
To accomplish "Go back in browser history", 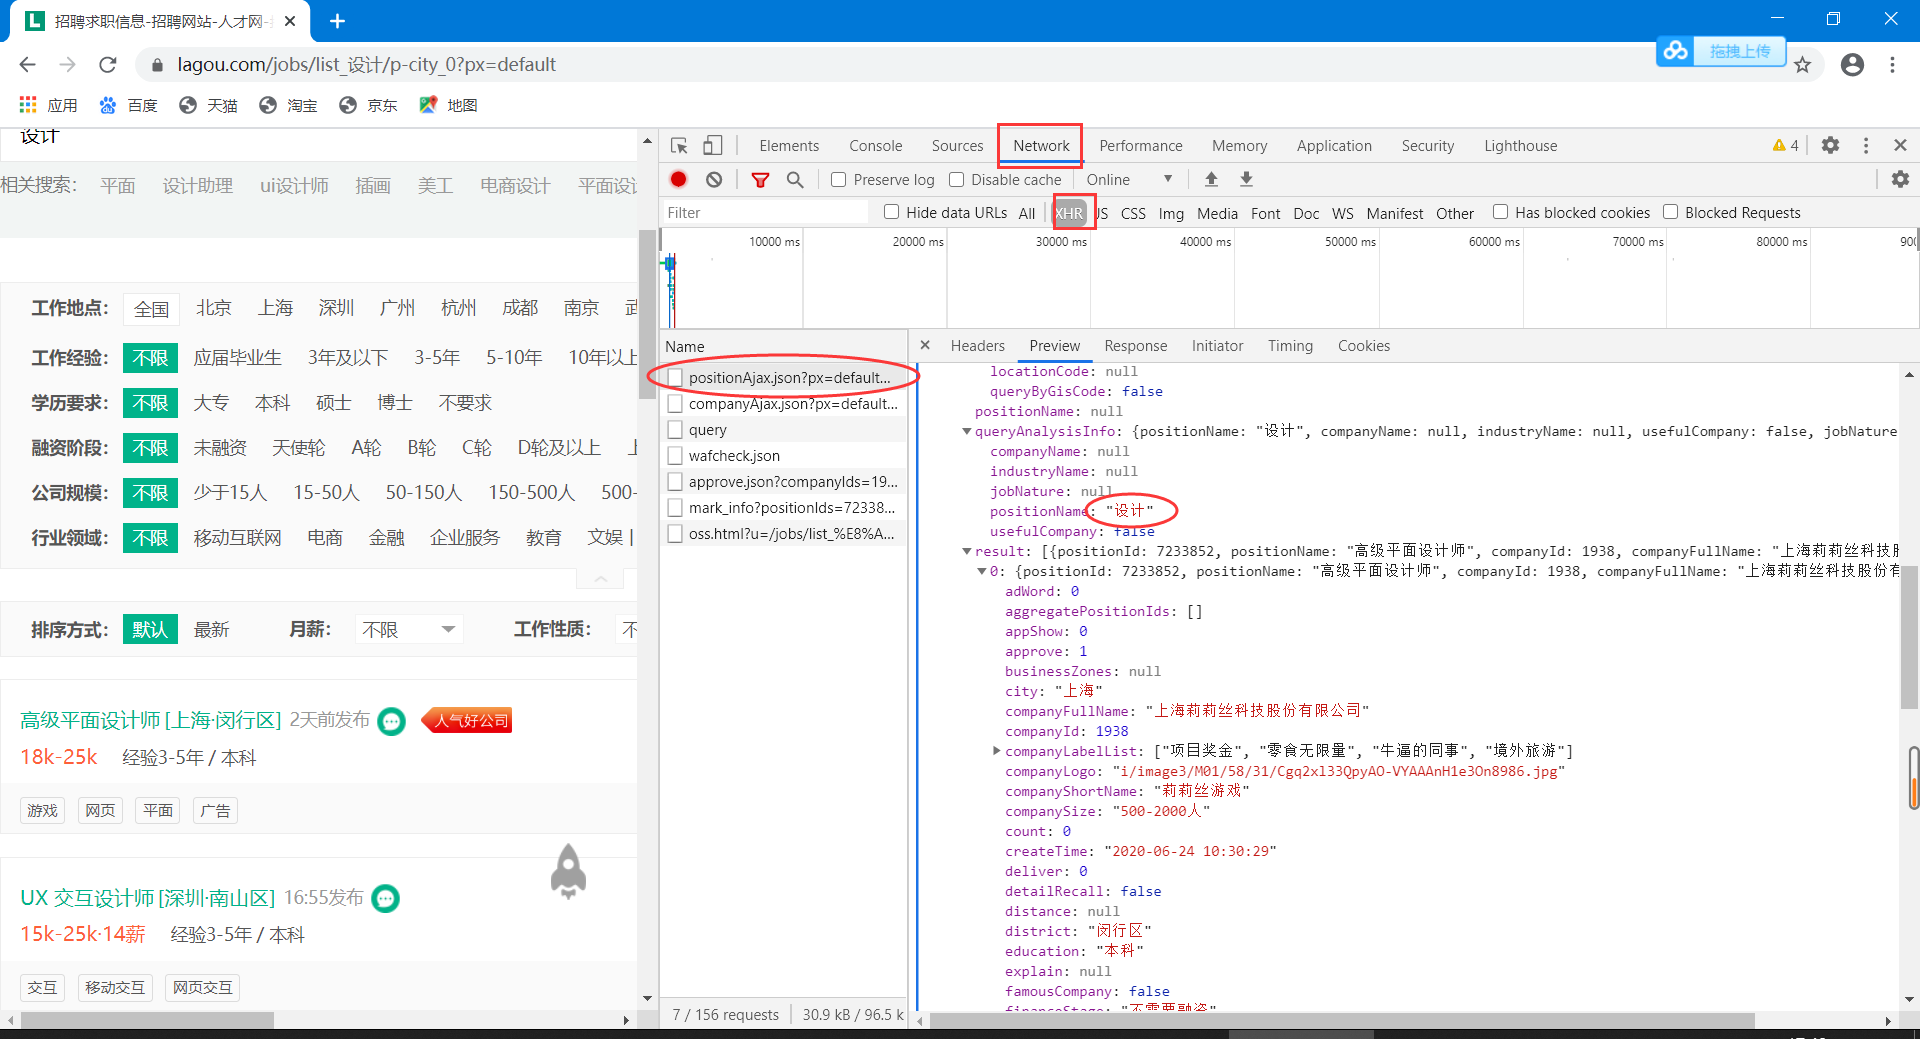I will tap(27, 64).
